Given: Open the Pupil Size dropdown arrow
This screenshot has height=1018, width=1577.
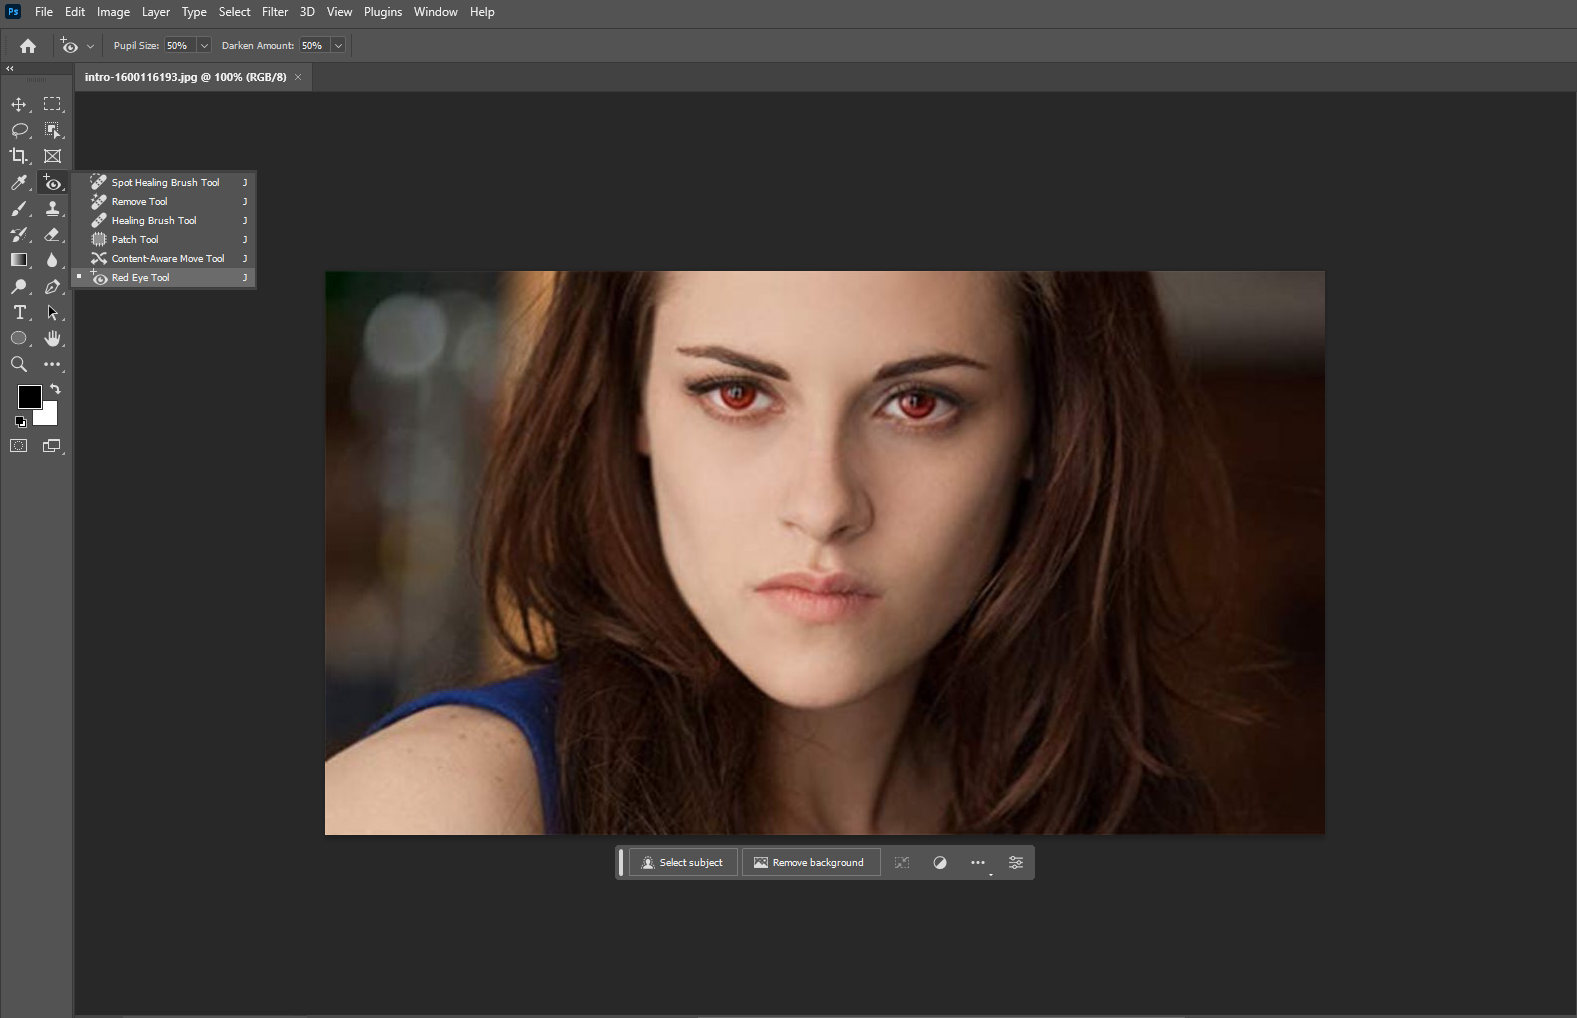Looking at the screenshot, I should pos(204,46).
